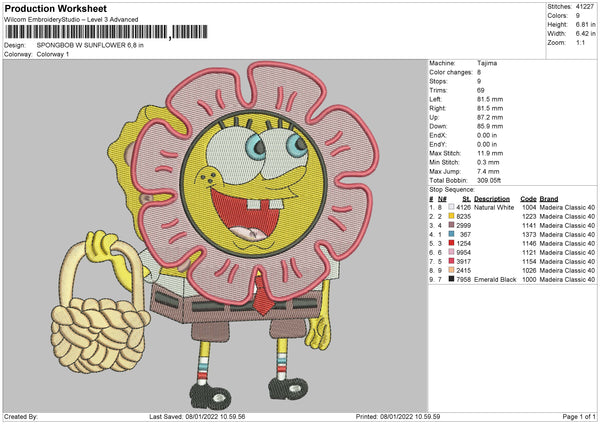600x424 pixels.
Task: Click the SpongeBob embroidery design preview
Action: (x=215, y=236)
